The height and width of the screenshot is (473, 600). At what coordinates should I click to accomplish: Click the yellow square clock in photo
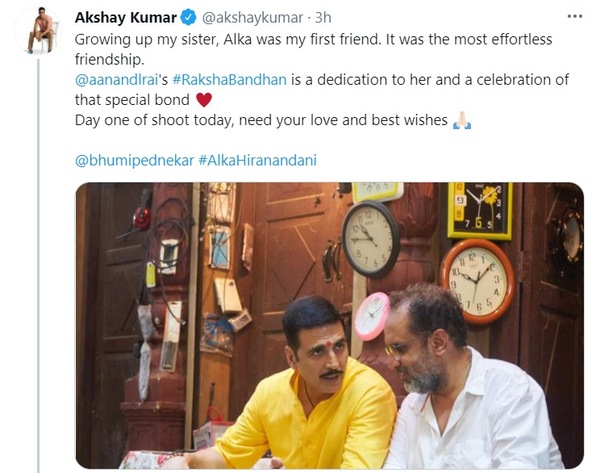tap(480, 211)
